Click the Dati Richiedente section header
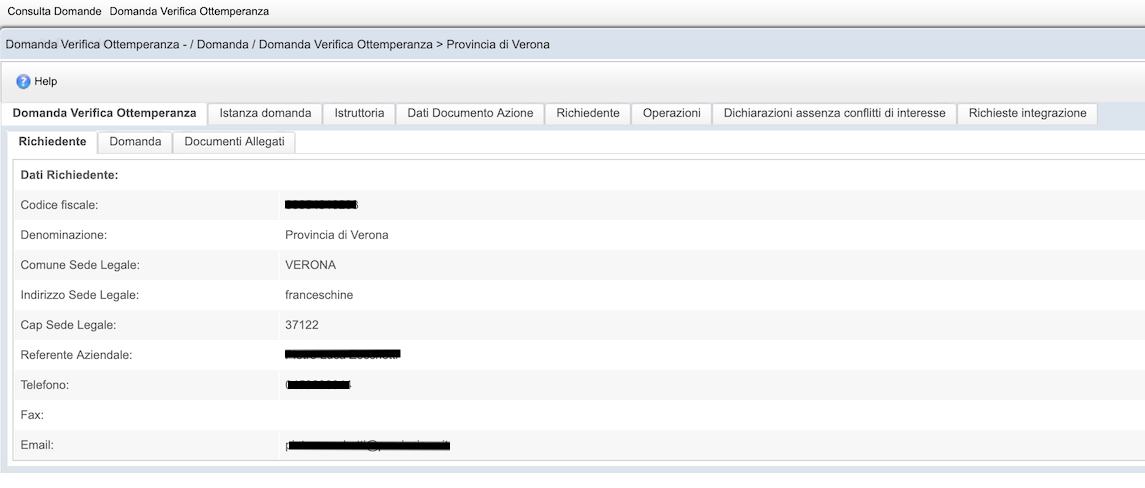 pyautogui.click(x=69, y=175)
